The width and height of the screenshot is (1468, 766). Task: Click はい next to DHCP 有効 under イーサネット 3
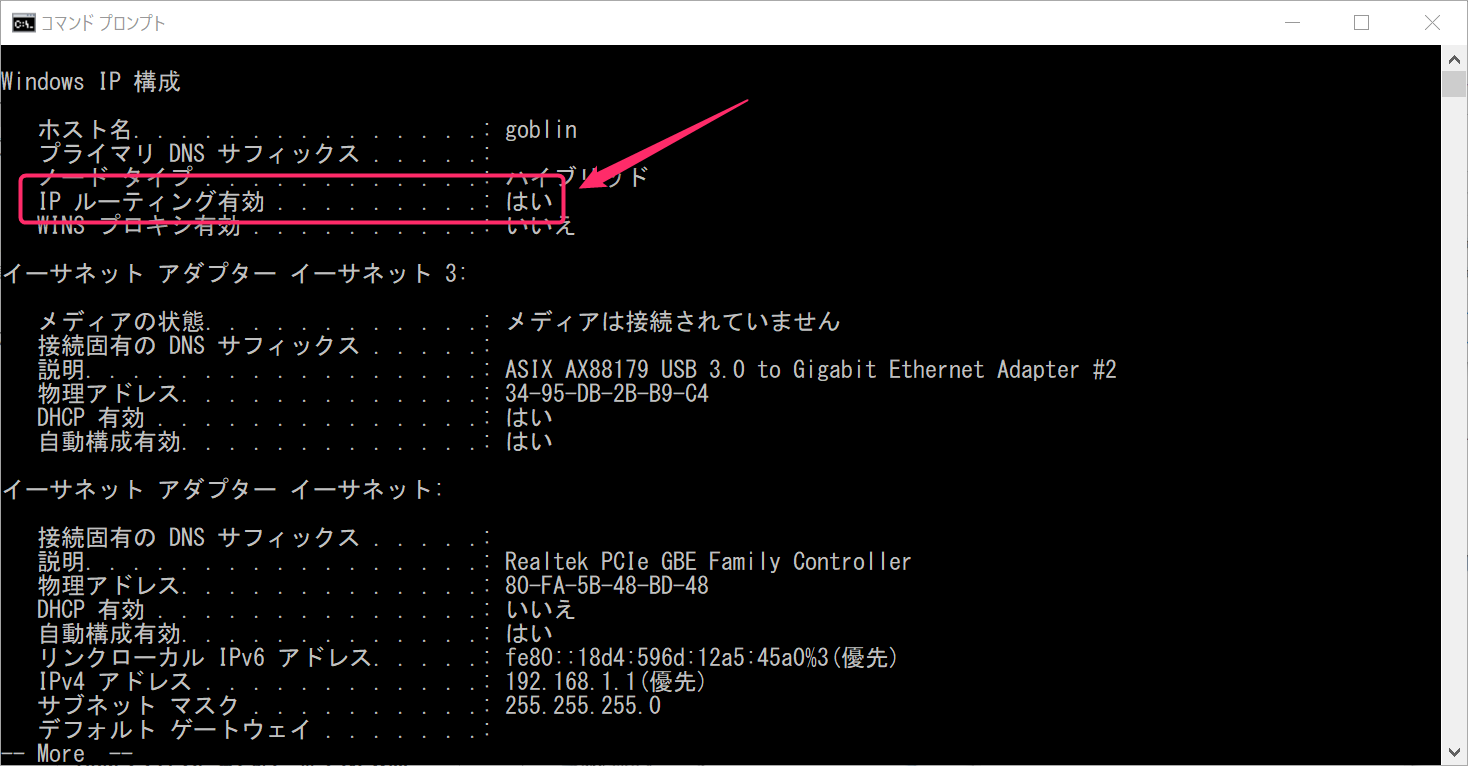click(529, 418)
